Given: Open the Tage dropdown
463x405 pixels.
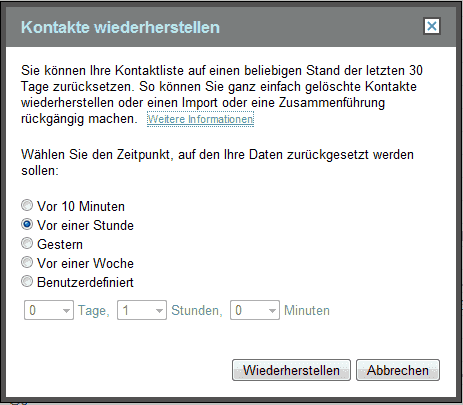Looking at the screenshot, I should [49, 310].
